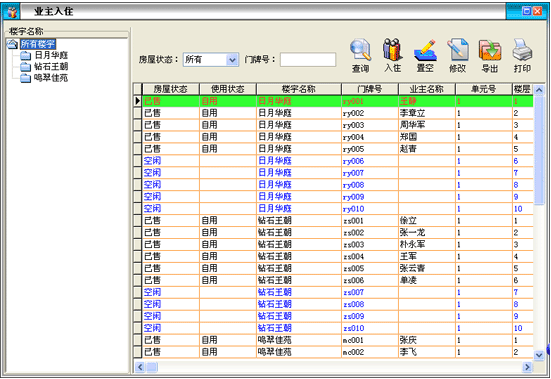
Task: Click the 导出 export toolbar icon
Action: (x=490, y=55)
